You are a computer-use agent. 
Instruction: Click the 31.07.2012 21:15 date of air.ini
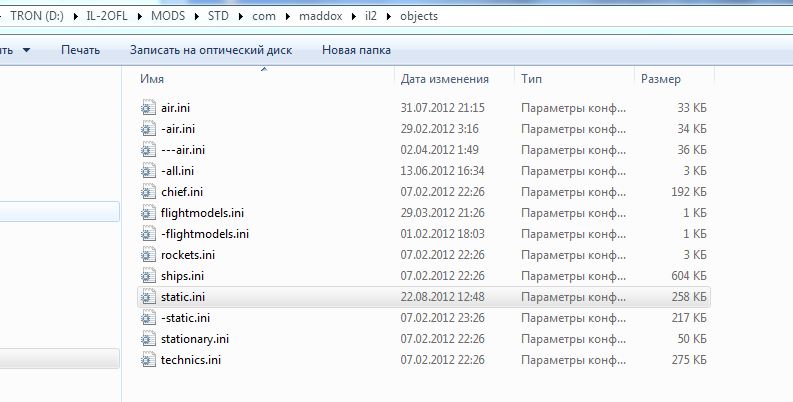pyautogui.click(x=443, y=108)
